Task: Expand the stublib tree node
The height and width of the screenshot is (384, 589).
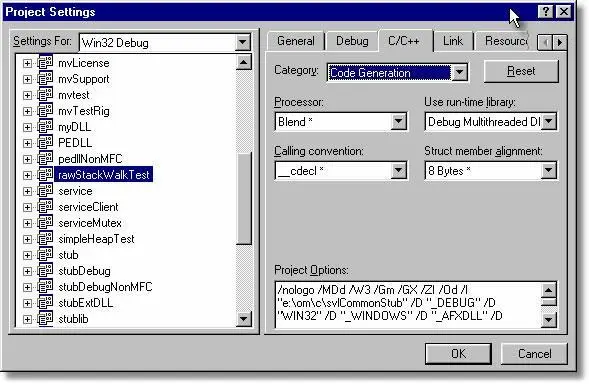Action: (27, 319)
